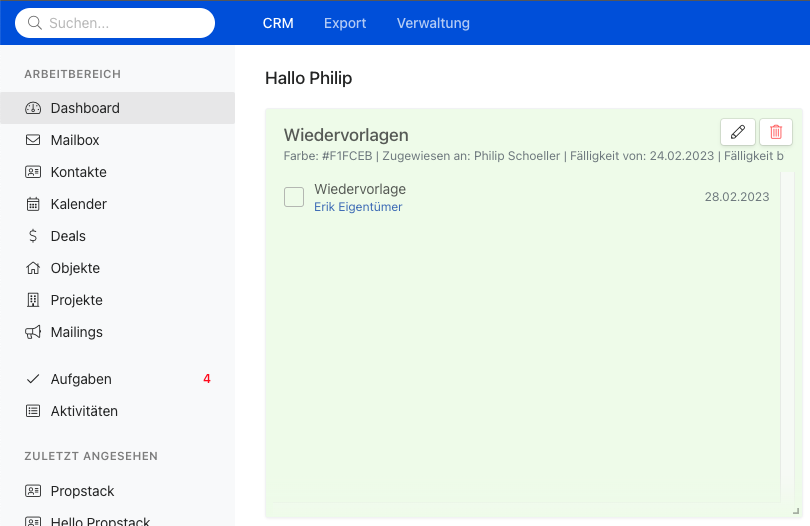This screenshot has height=526, width=810.
Task: Open the CRM menu
Action: coord(278,23)
